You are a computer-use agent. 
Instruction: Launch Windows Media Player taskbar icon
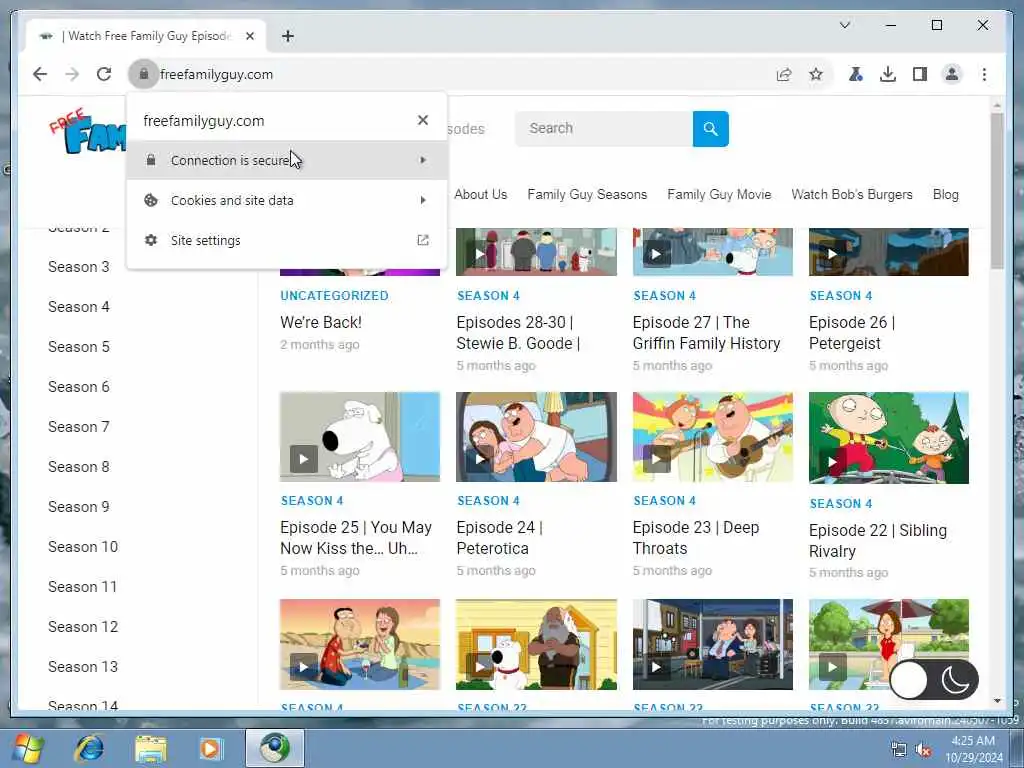point(212,748)
